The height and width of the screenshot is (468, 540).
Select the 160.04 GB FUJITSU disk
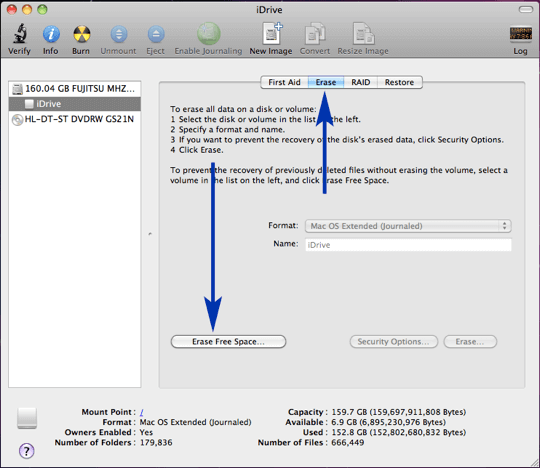75,89
